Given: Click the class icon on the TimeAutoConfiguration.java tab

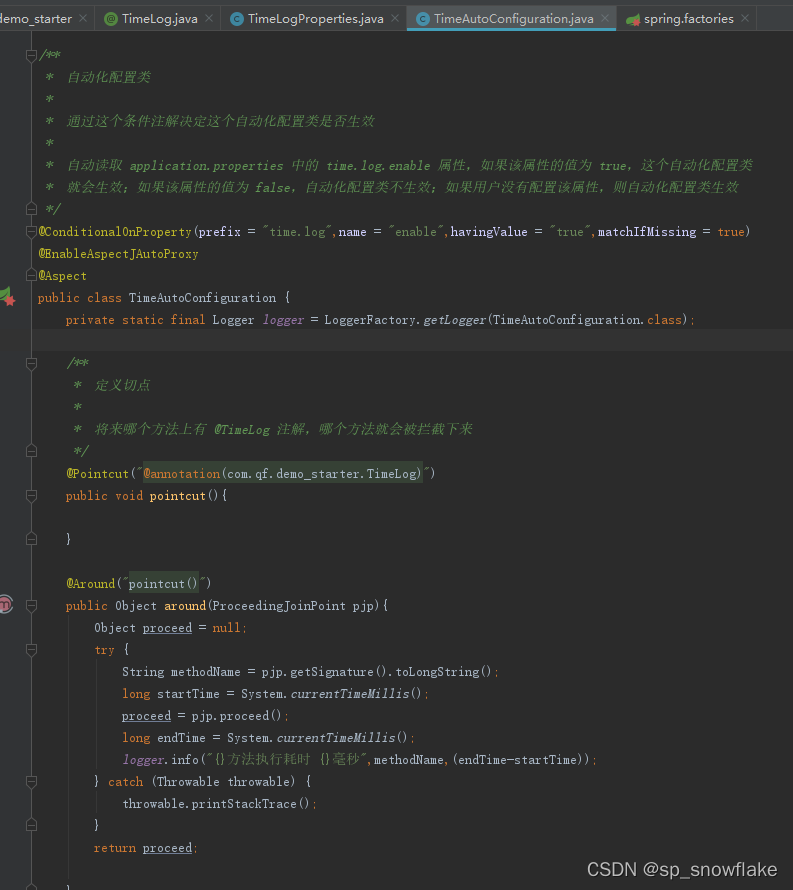Looking at the screenshot, I should click(x=423, y=19).
